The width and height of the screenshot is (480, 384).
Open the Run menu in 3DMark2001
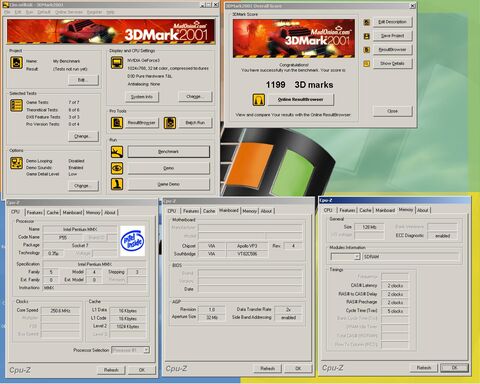[29, 12]
